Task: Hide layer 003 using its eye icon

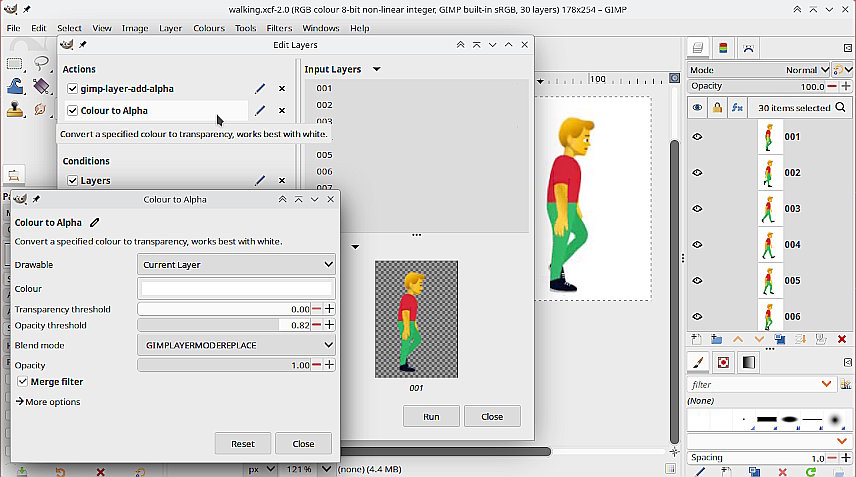Action: (697, 209)
